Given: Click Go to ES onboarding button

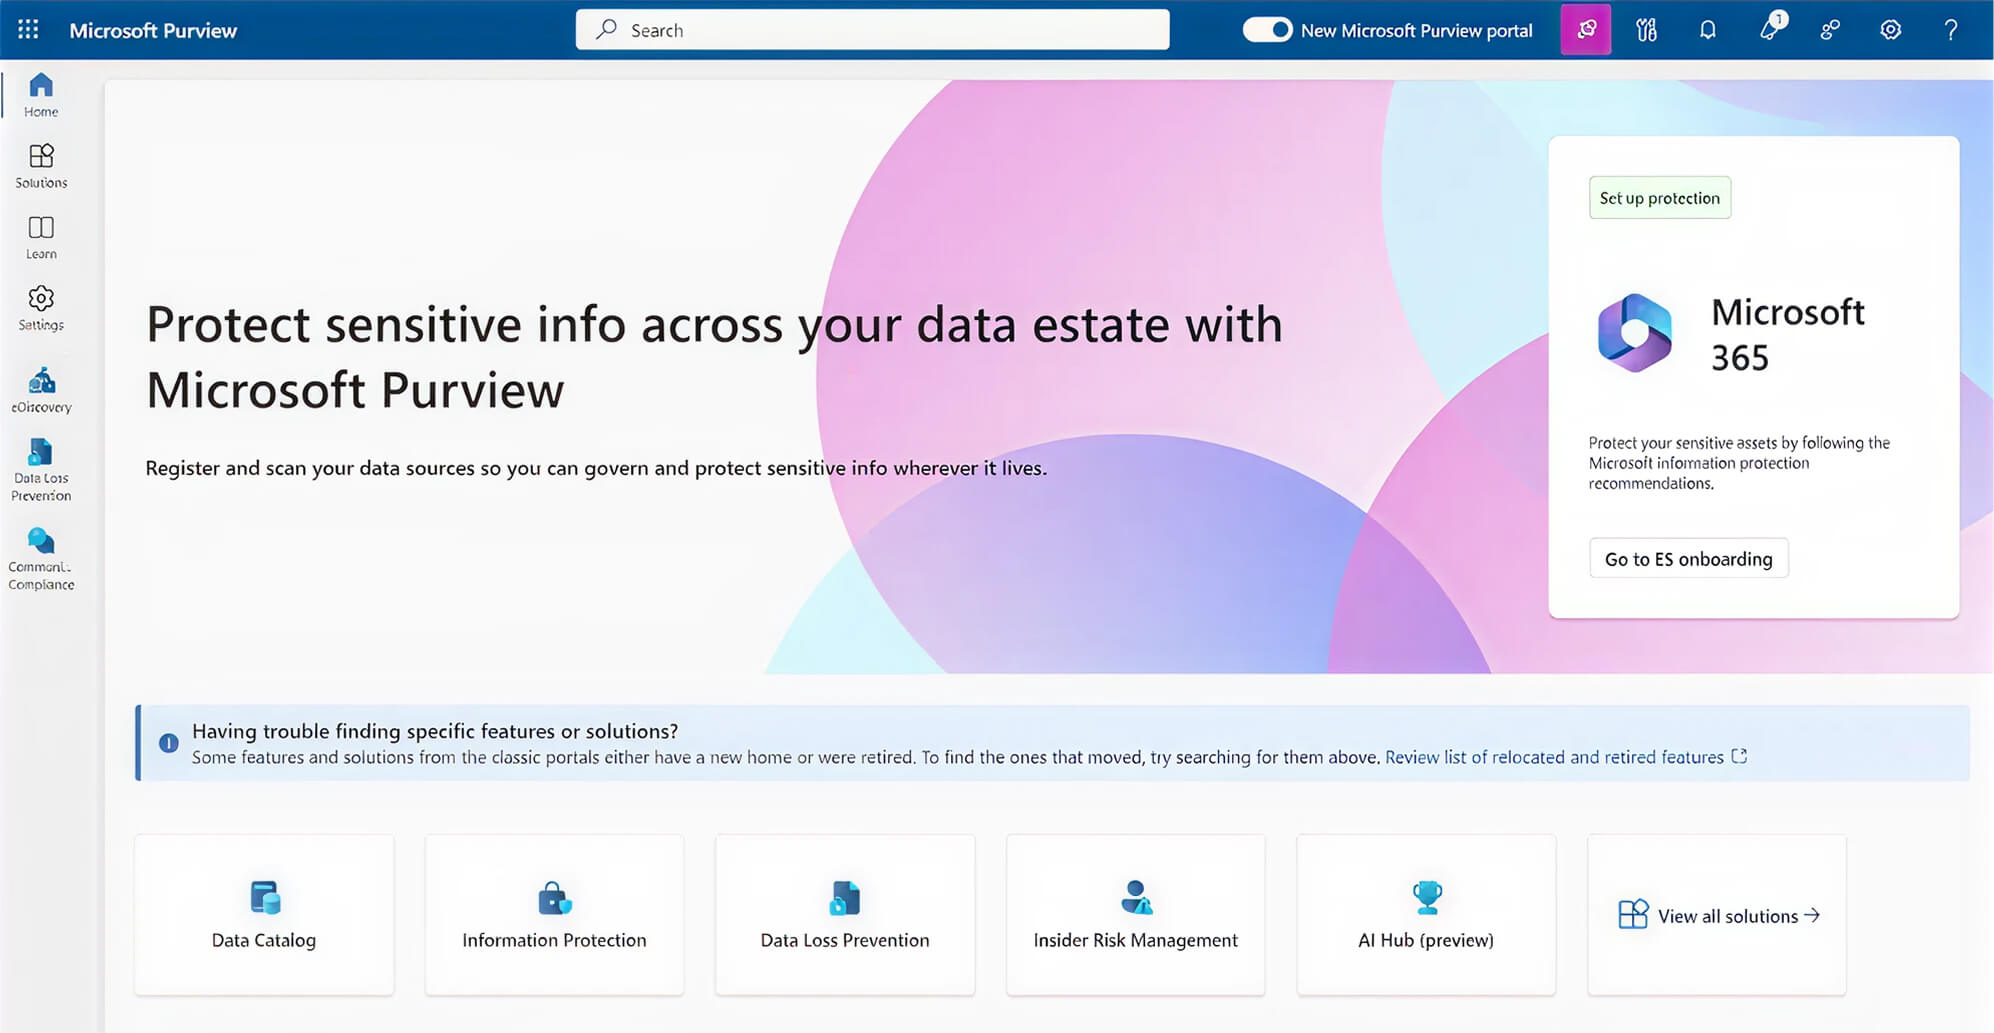Looking at the screenshot, I should click(x=1688, y=558).
